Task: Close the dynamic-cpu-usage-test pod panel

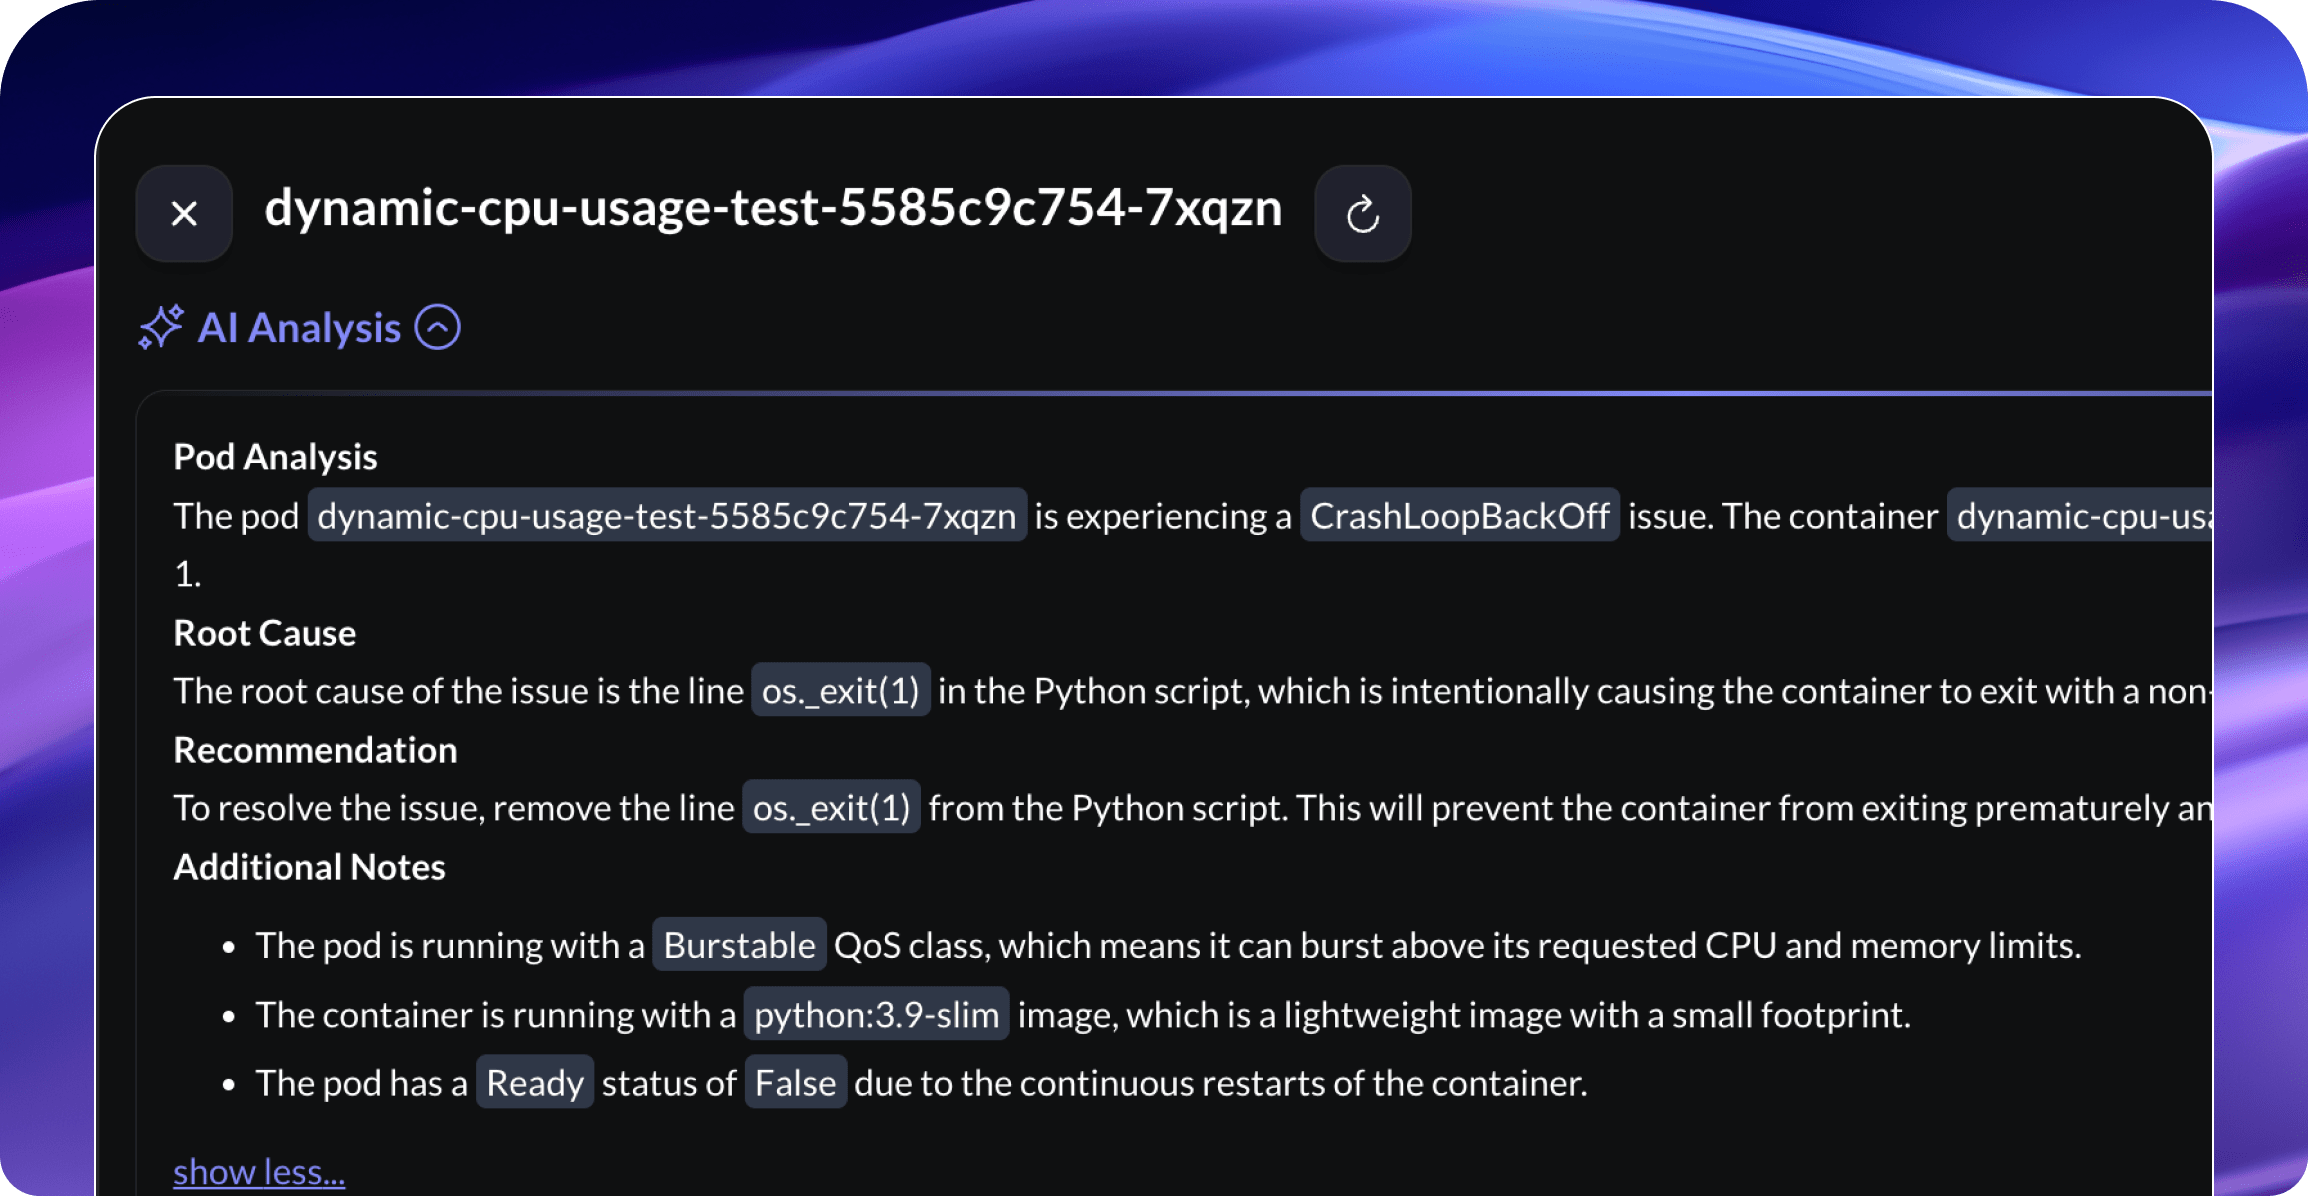Action: tap(183, 212)
